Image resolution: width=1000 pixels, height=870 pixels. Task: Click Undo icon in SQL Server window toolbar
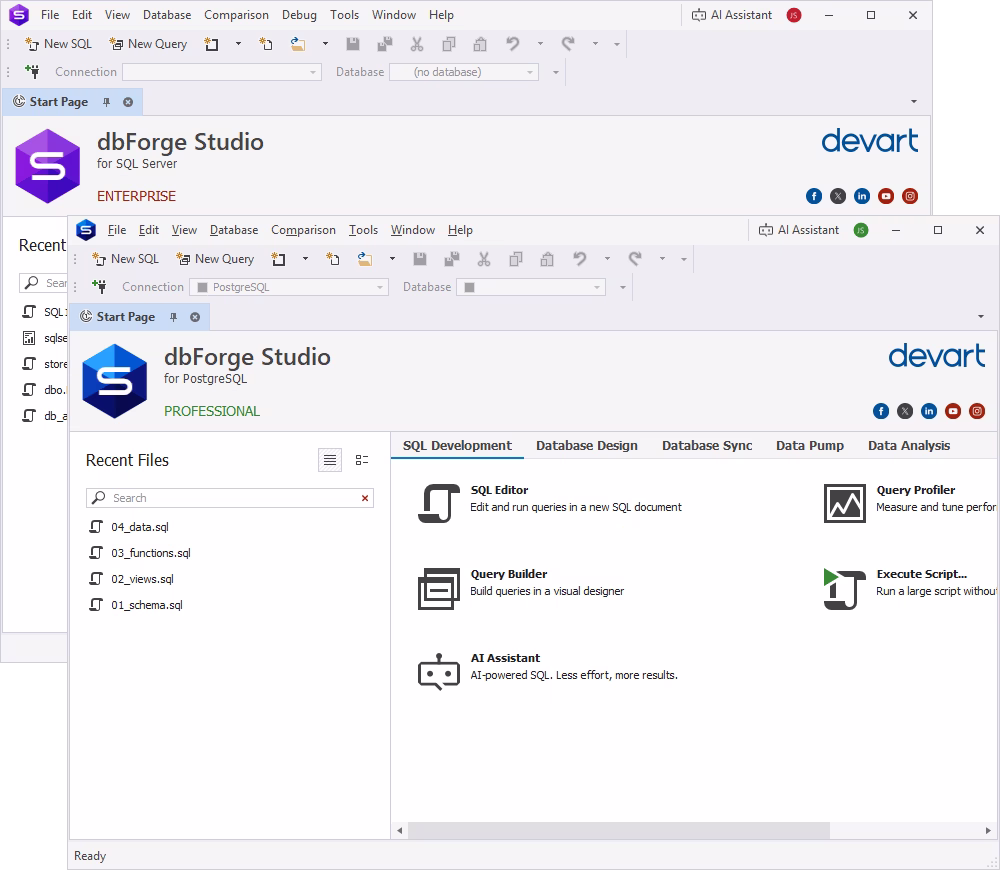click(513, 44)
